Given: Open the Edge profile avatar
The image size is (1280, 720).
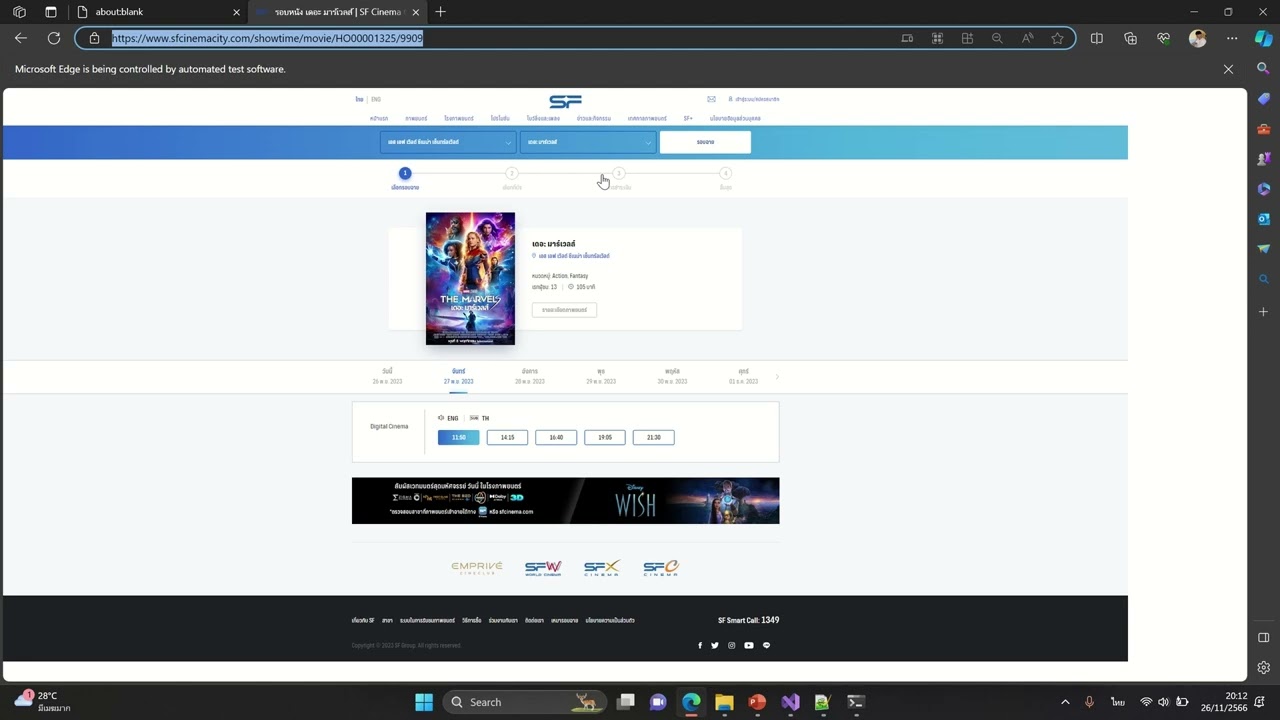Looking at the screenshot, I should (x=1198, y=38).
